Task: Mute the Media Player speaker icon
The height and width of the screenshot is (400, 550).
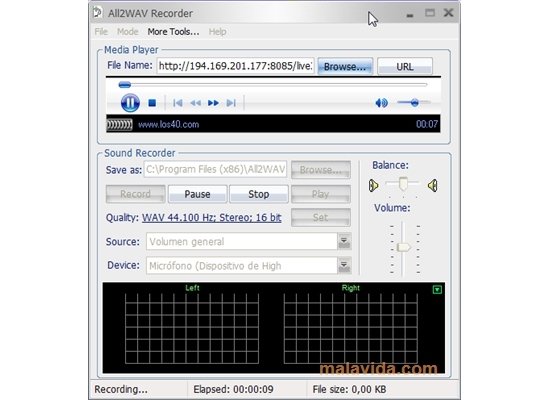Action: [381, 103]
